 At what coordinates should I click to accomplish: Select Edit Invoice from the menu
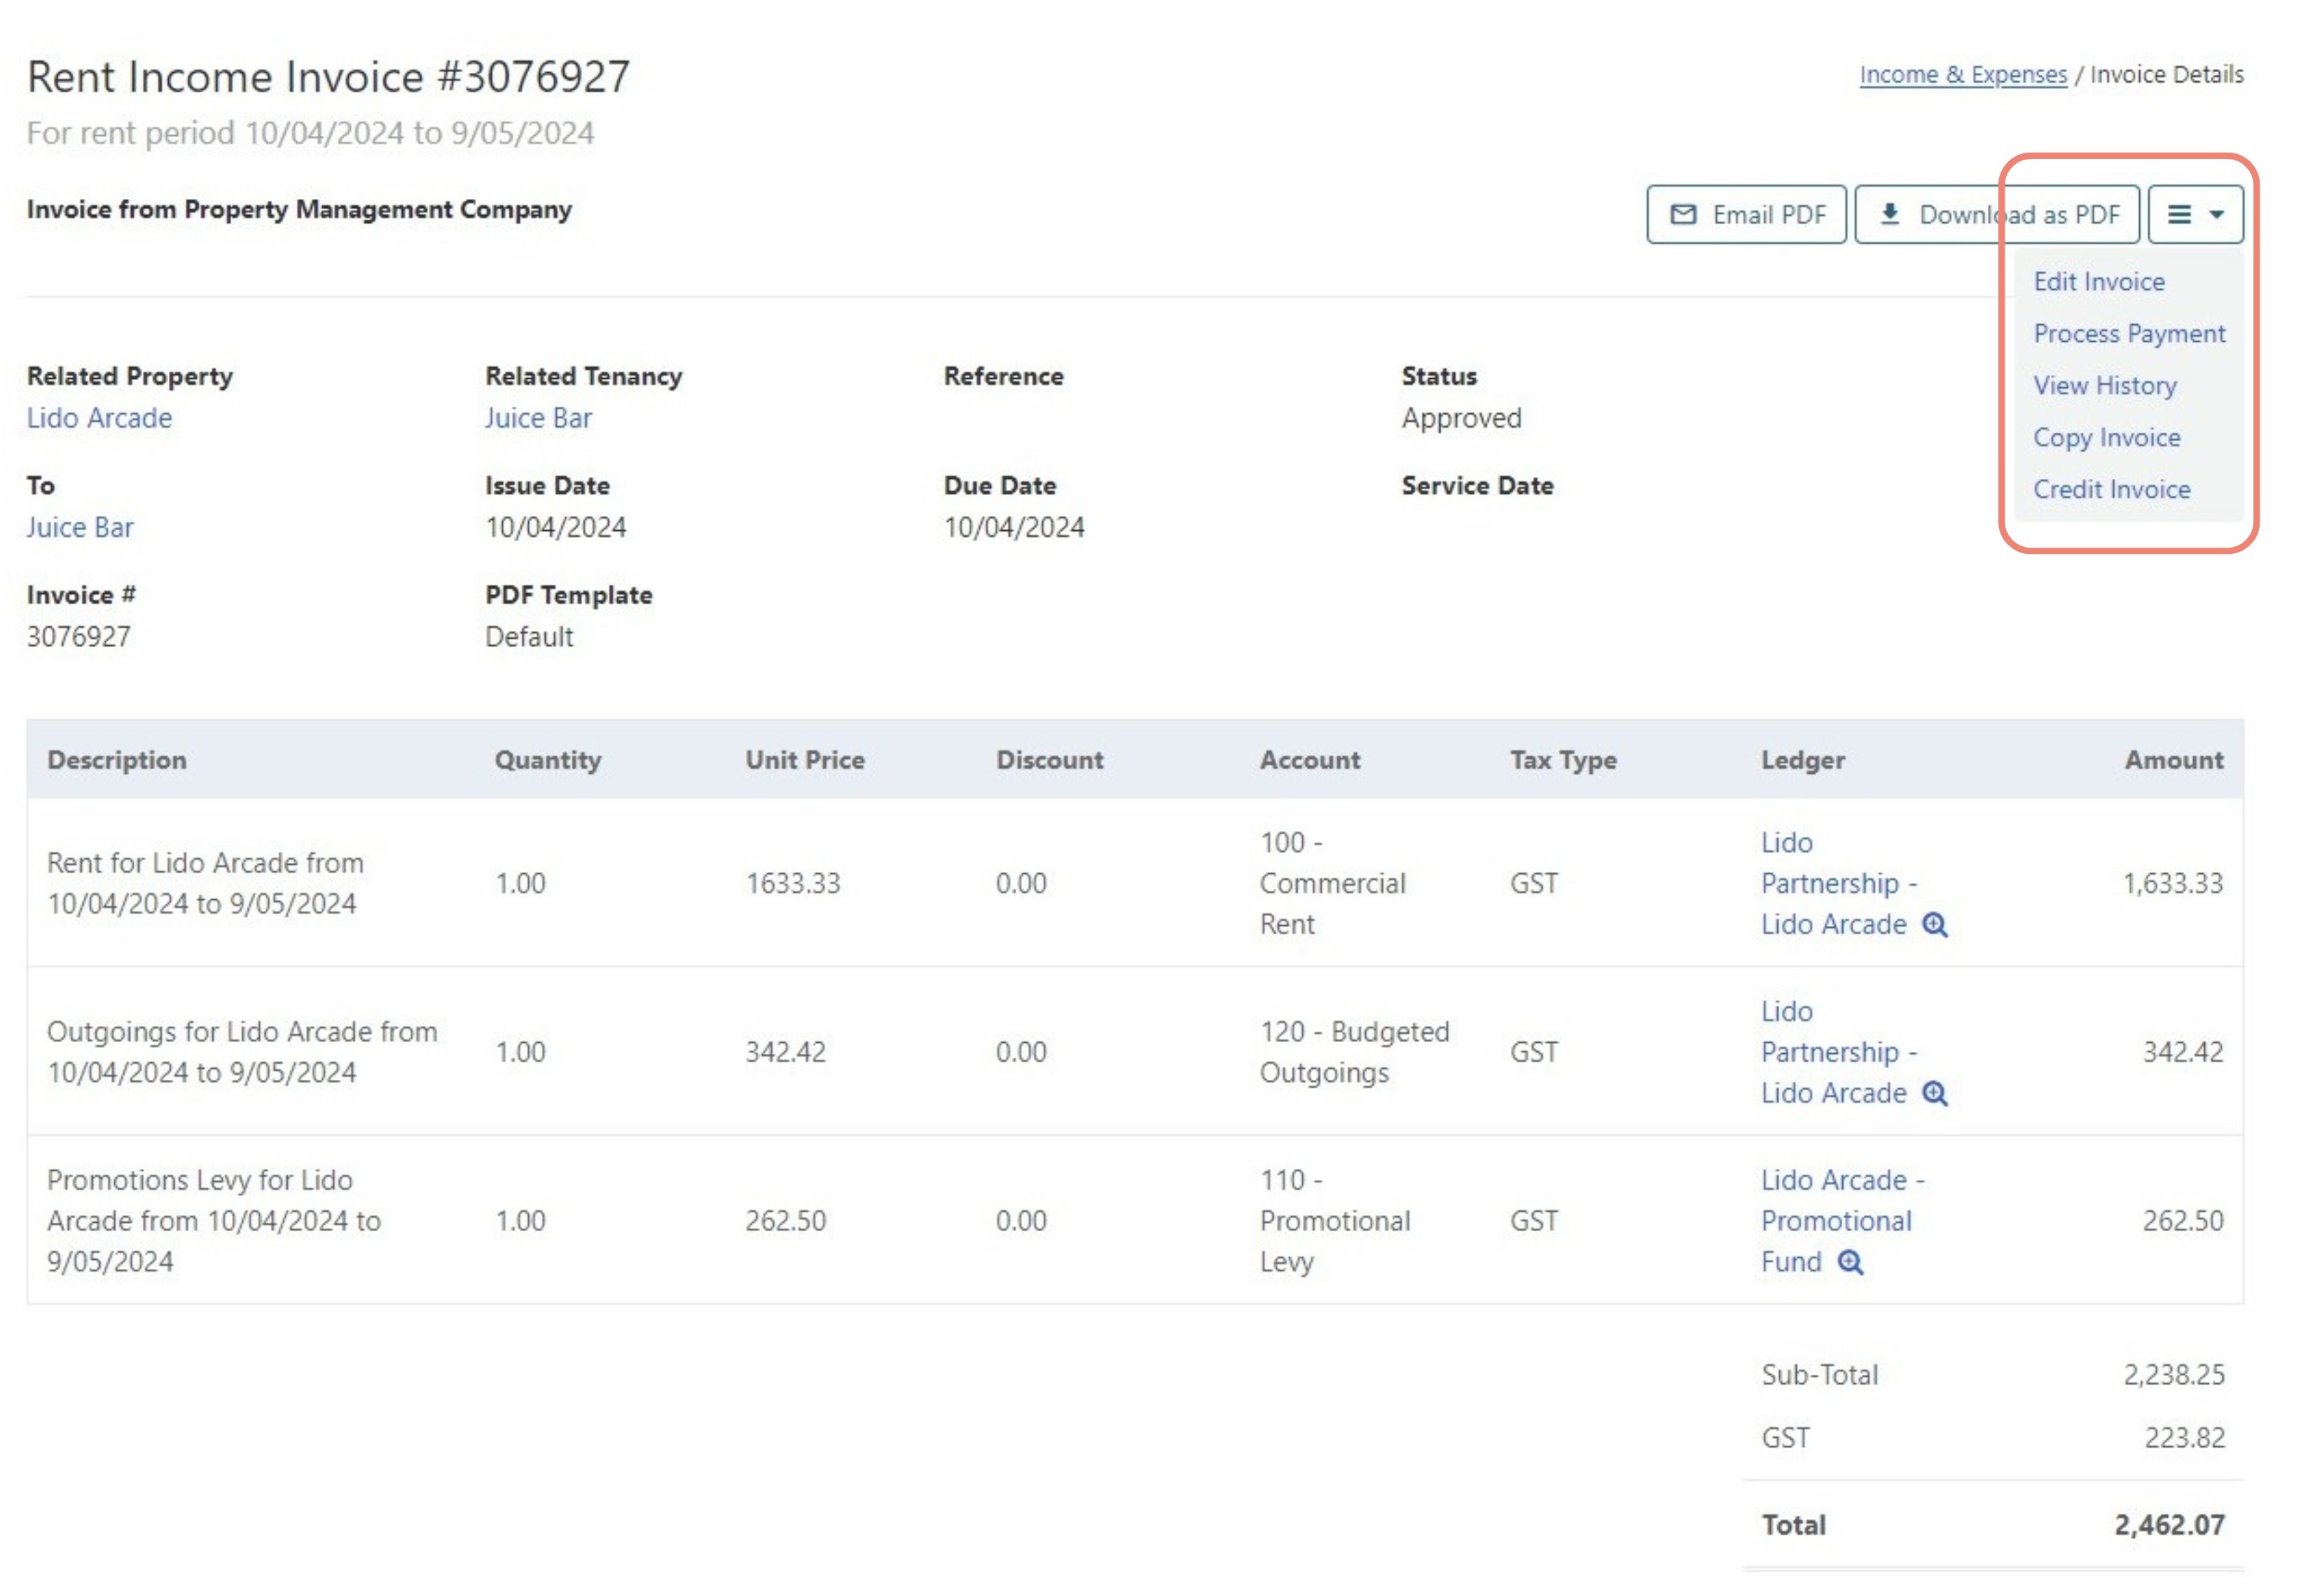2098,282
